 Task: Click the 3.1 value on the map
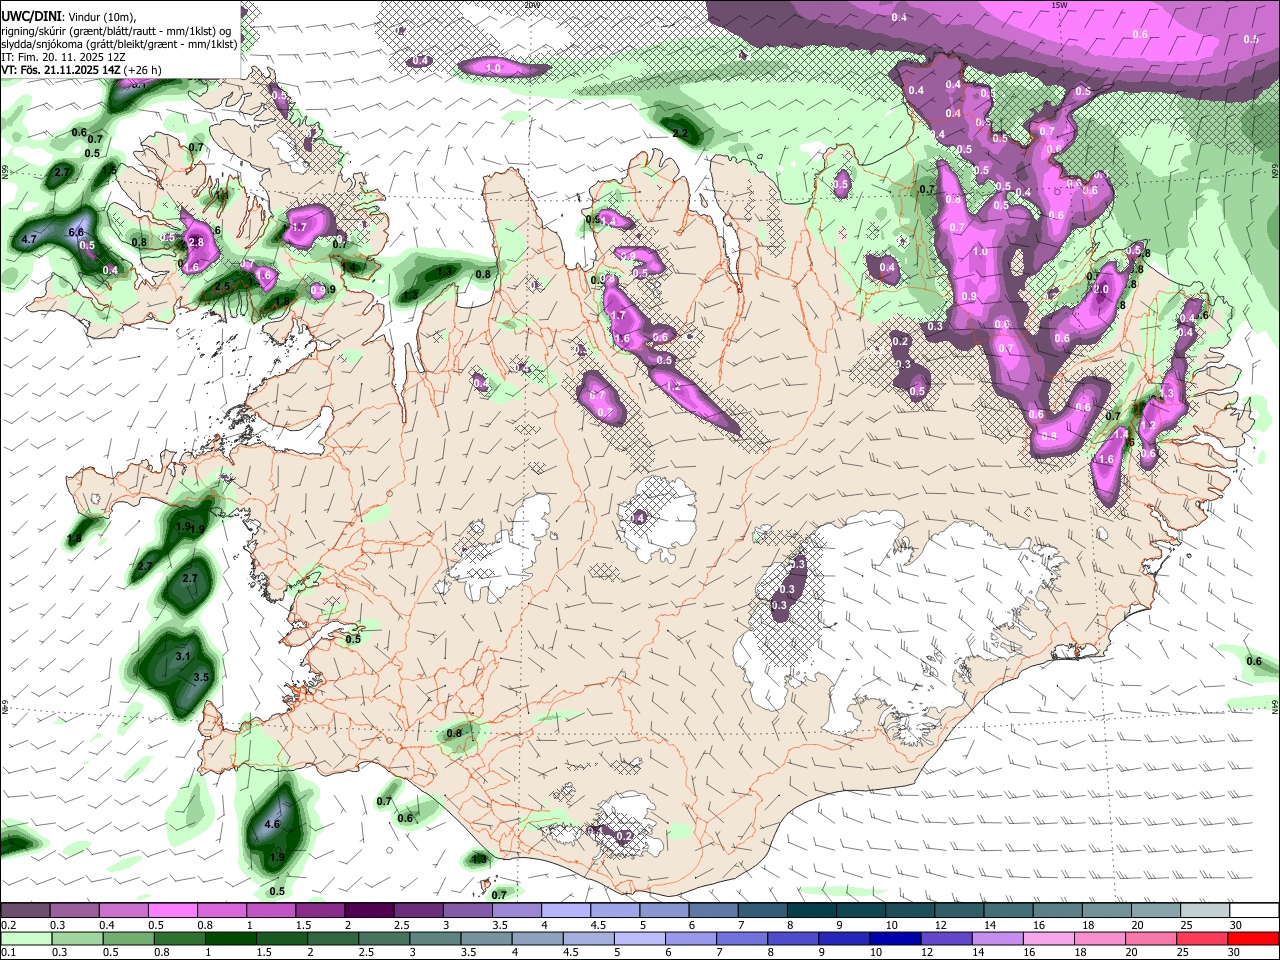click(183, 656)
